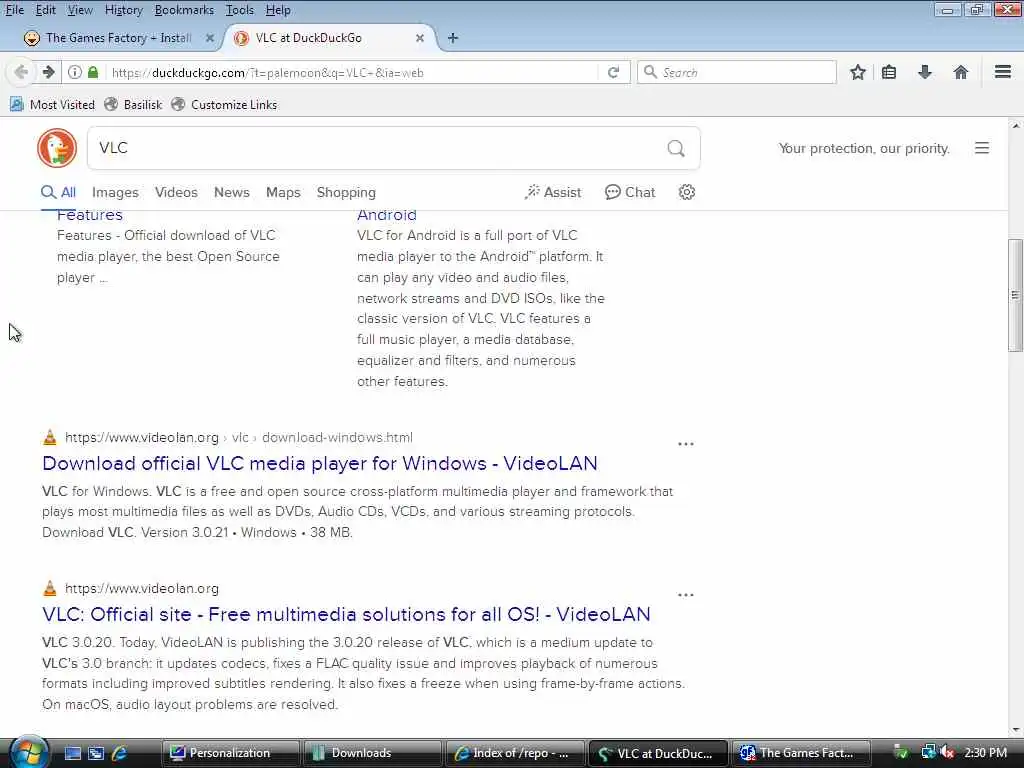Click the green padlock security icon

coord(93,72)
